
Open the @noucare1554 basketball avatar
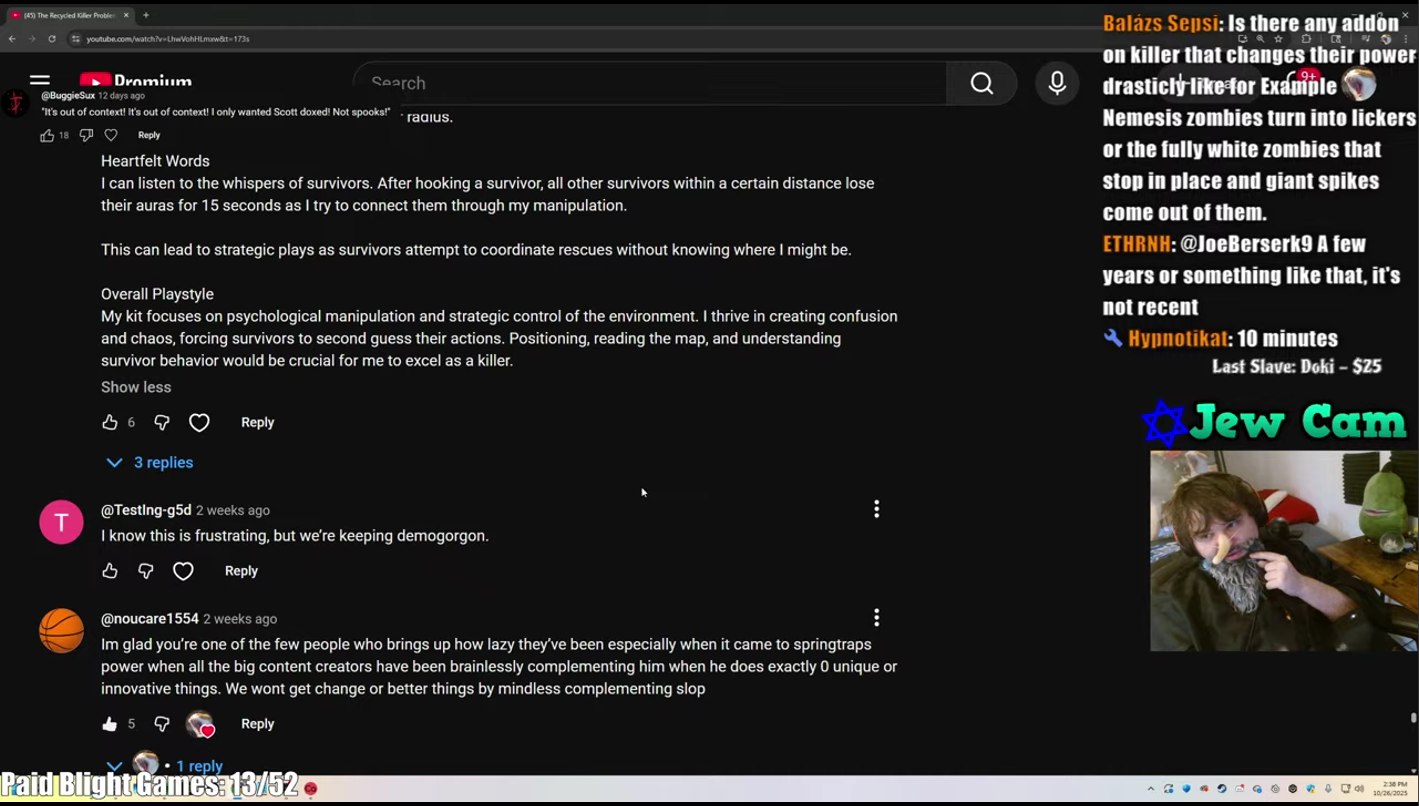61,631
